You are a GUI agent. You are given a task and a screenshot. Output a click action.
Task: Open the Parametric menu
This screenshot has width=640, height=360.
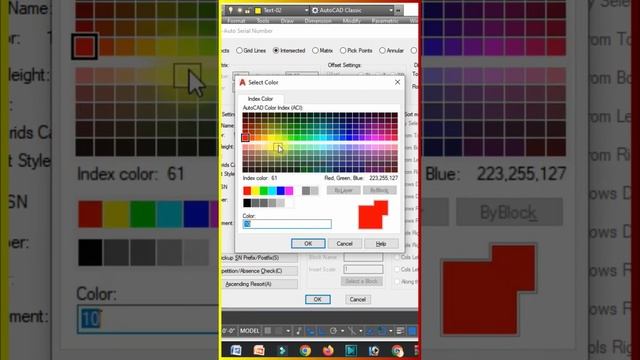(385, 21)
